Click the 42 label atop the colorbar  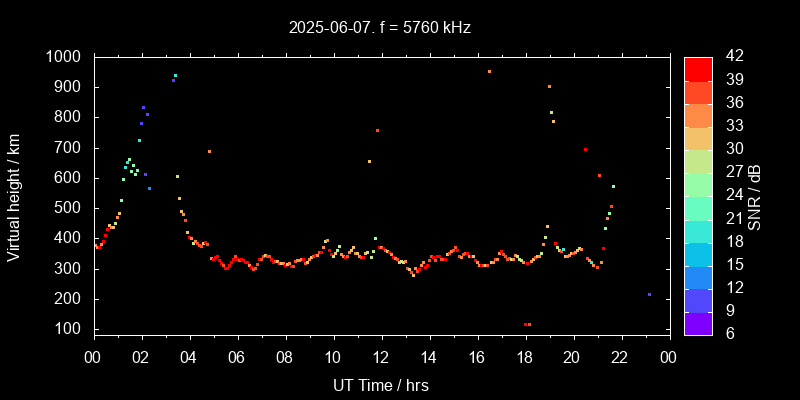coord(732,57)
